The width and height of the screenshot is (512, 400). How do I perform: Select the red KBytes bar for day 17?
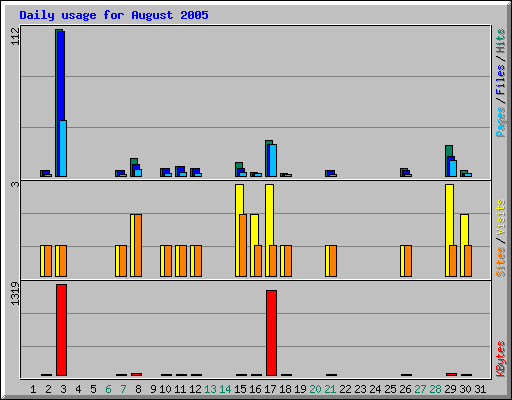(271, 333)
